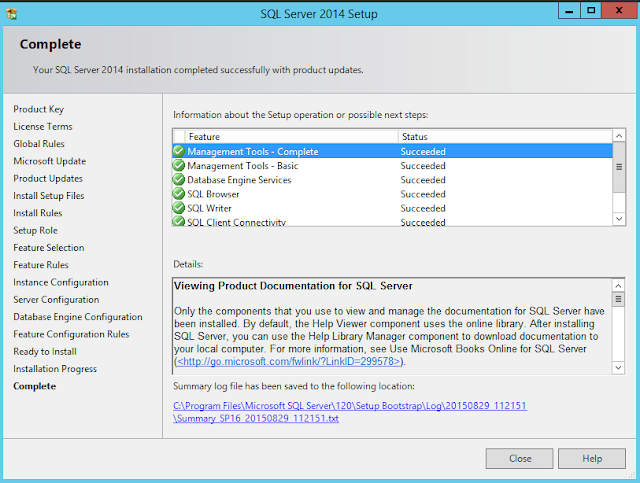Click the SQL Server Setup title bar icon
Viewport: 640px width, 483px height.
[x=12, y=14]
